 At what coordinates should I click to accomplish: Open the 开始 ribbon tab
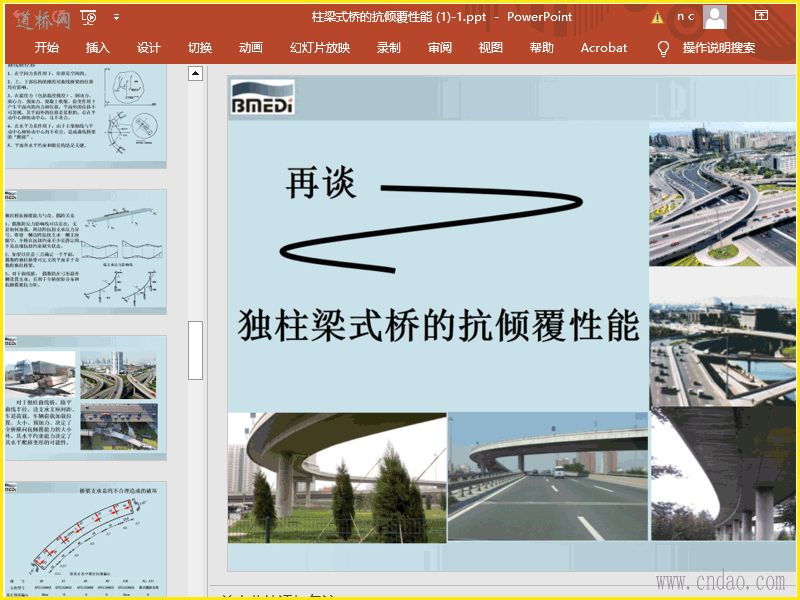[47, 48]
